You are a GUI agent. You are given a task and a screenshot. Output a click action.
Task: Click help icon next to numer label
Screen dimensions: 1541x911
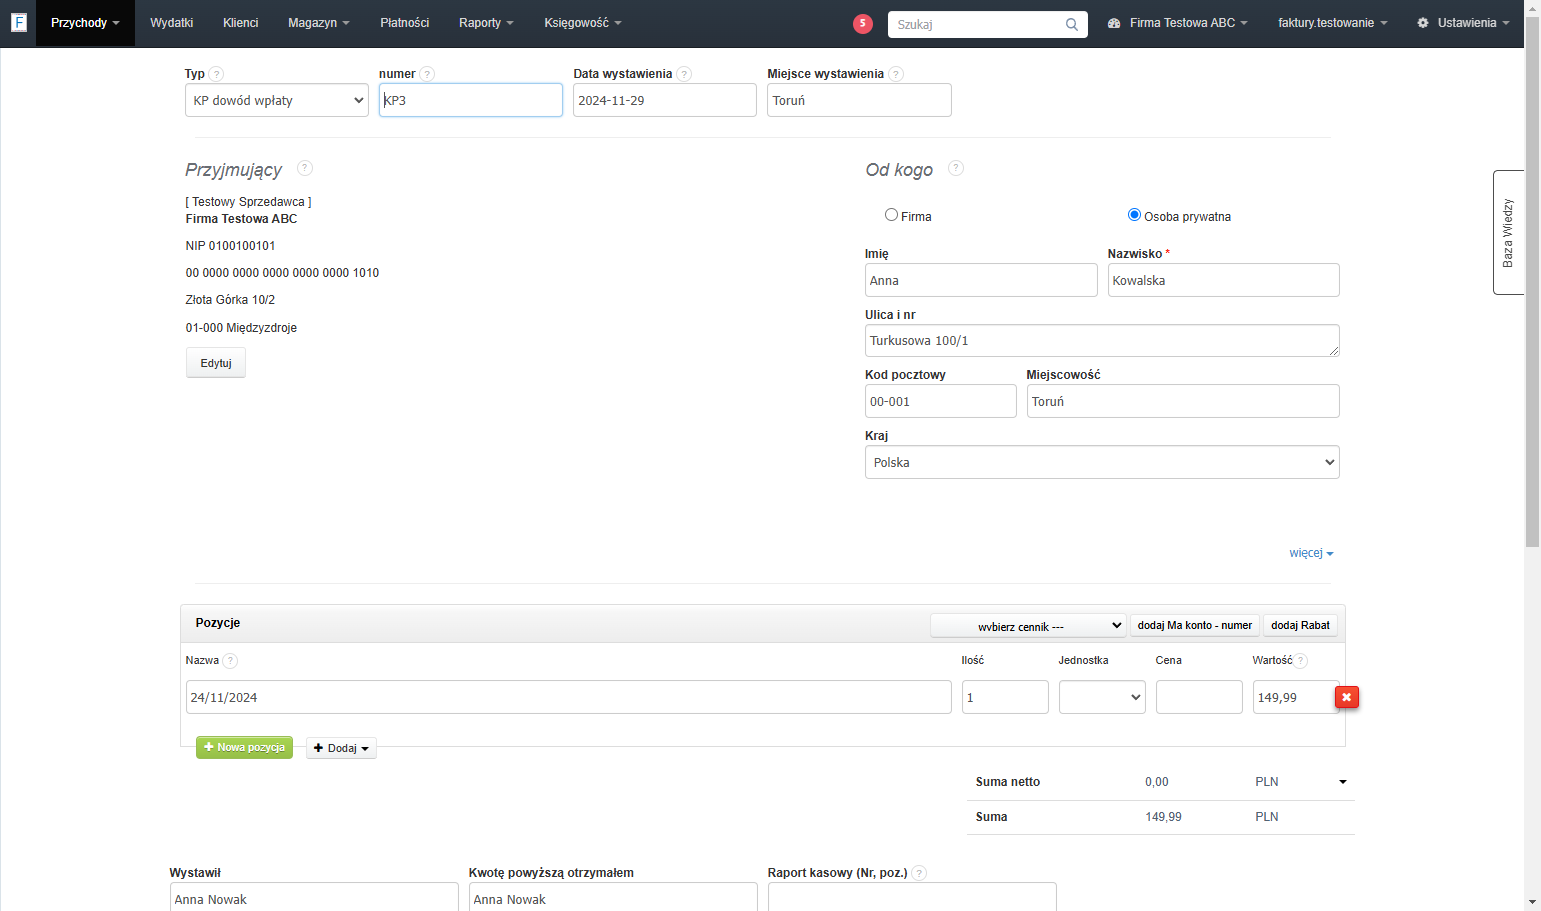point(427,74)
